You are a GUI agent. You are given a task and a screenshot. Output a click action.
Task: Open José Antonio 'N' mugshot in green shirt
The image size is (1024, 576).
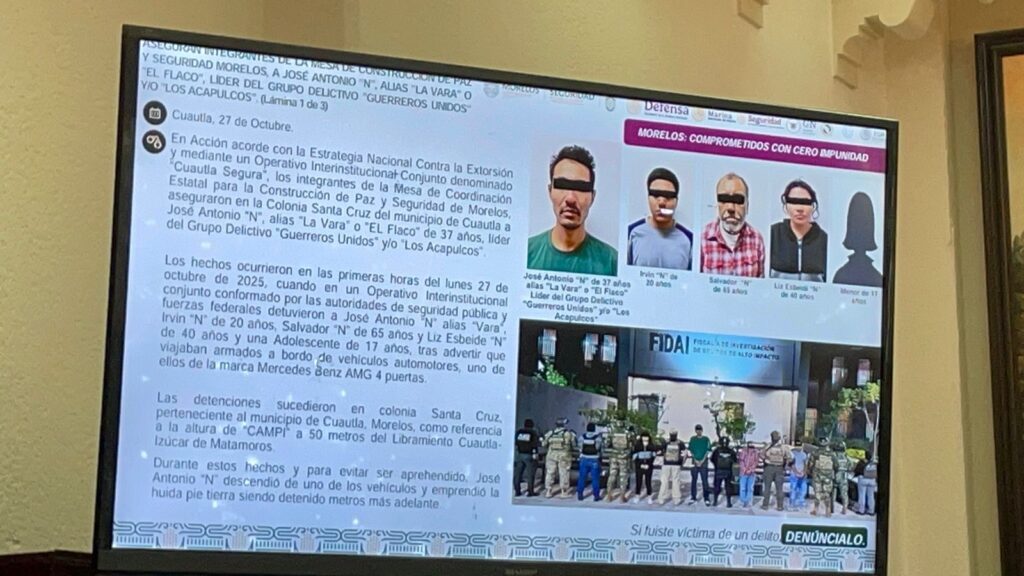[572, 212]
